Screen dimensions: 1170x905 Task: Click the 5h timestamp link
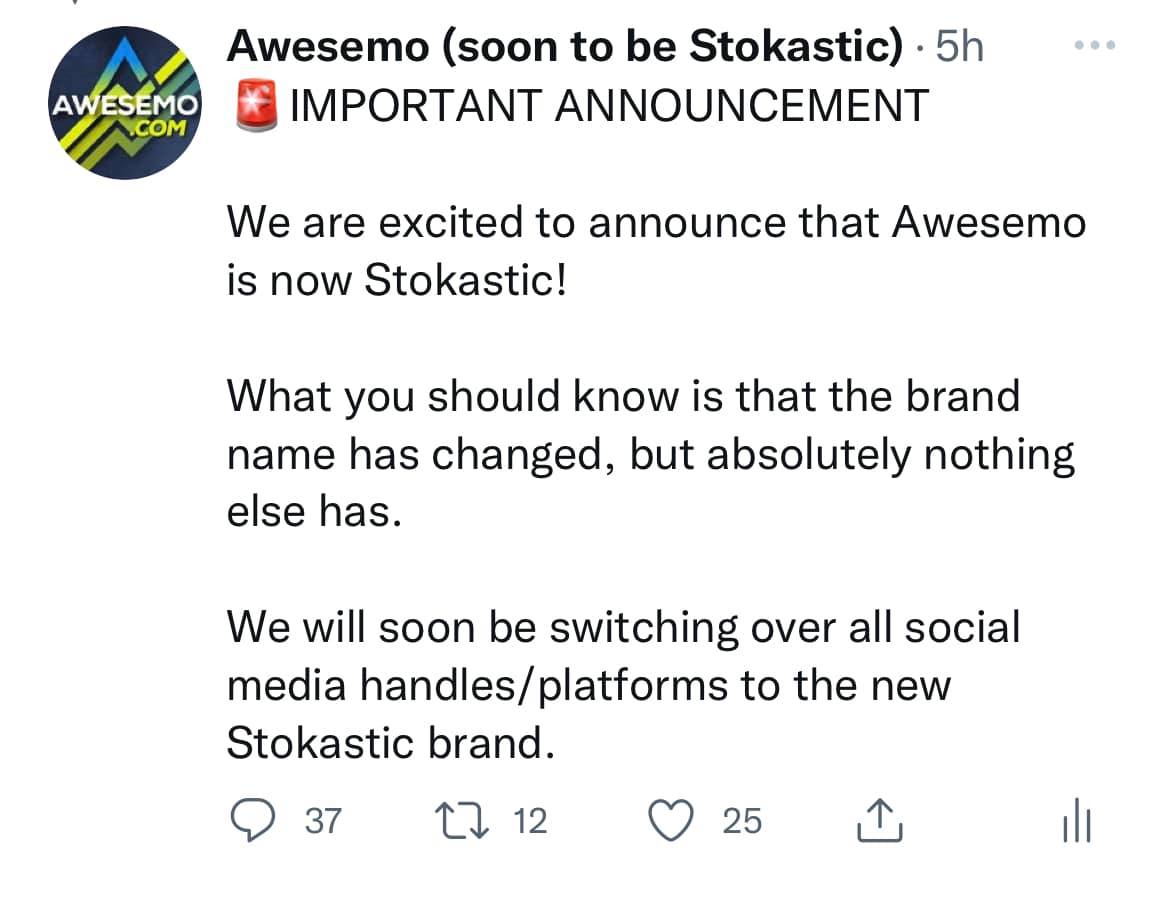click(x=960, y=46)
